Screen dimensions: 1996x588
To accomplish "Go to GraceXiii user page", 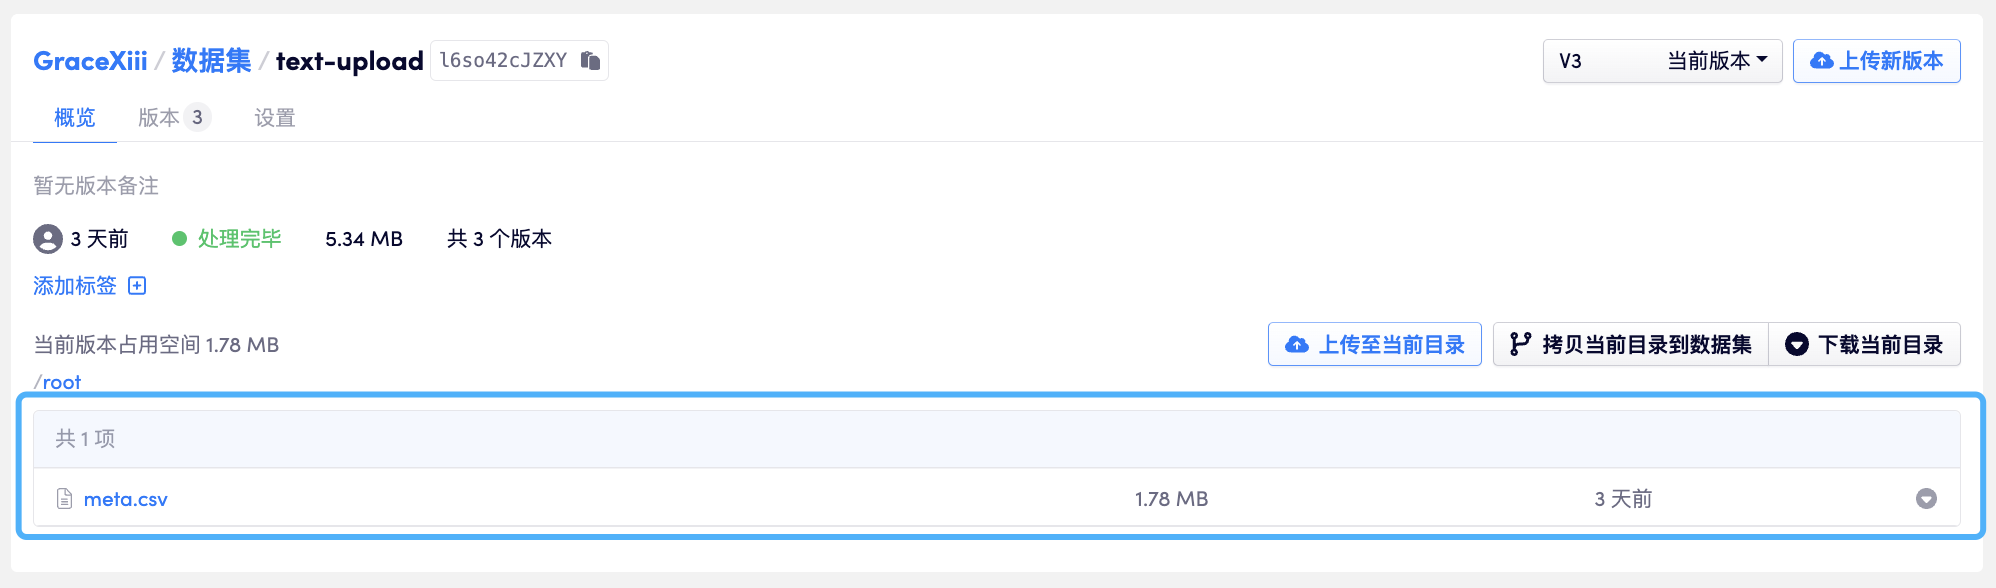I will 90,61.
